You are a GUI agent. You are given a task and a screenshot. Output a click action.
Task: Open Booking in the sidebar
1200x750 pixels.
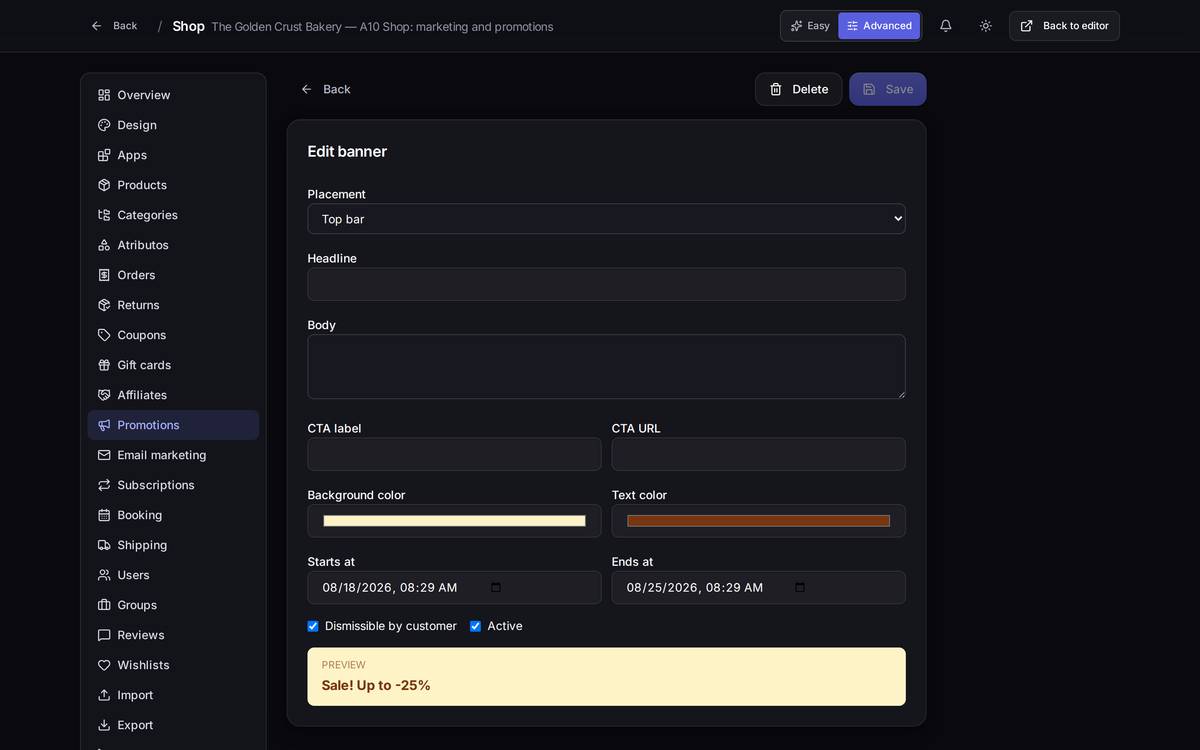tap(173, 515)
